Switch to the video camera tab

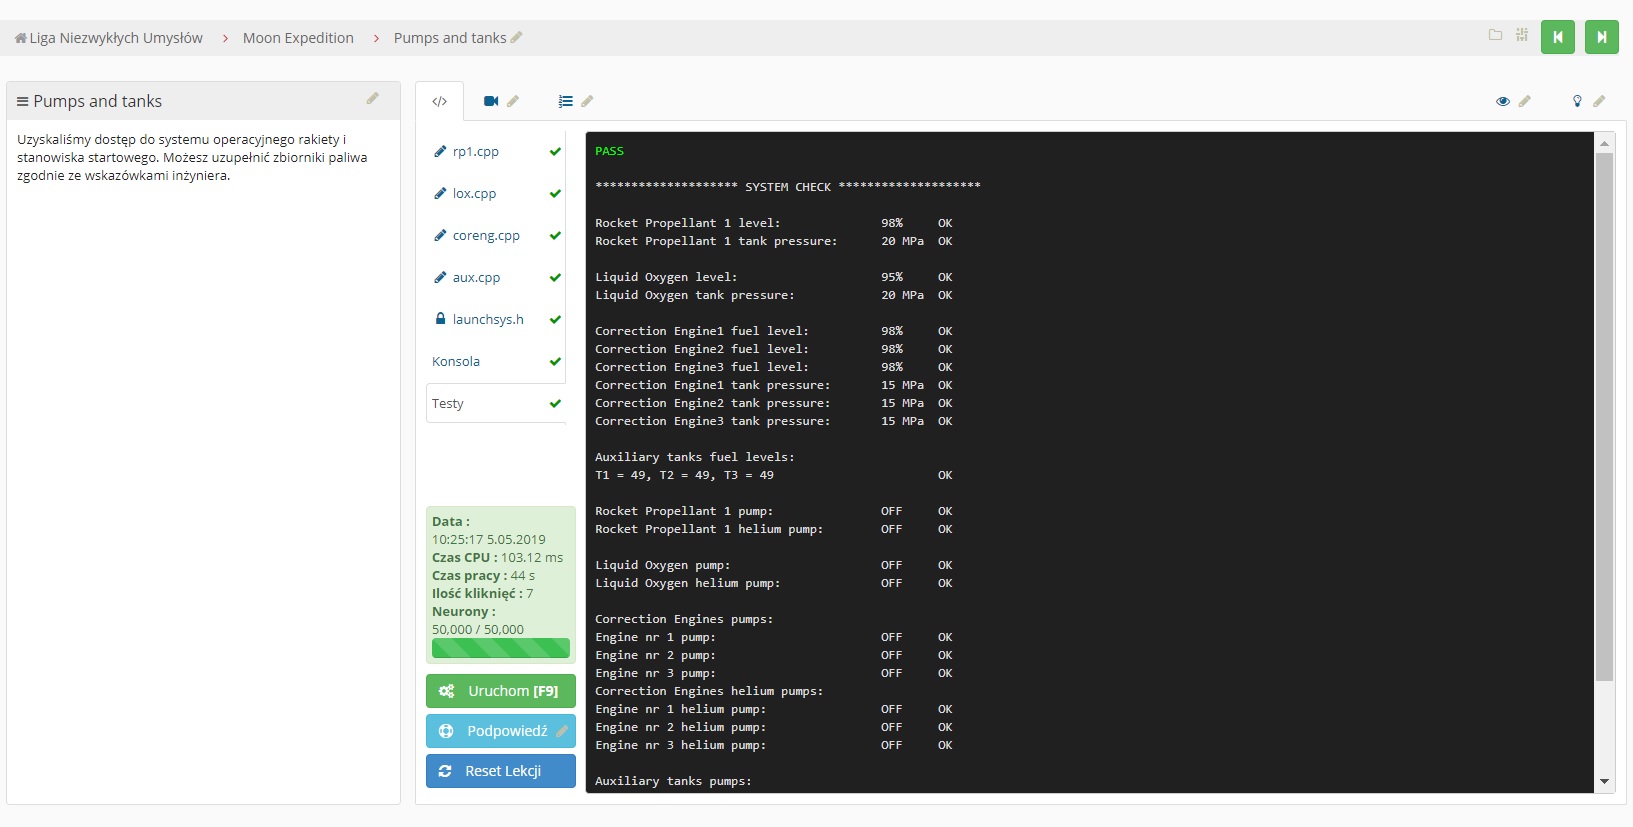tap(491, 101)
